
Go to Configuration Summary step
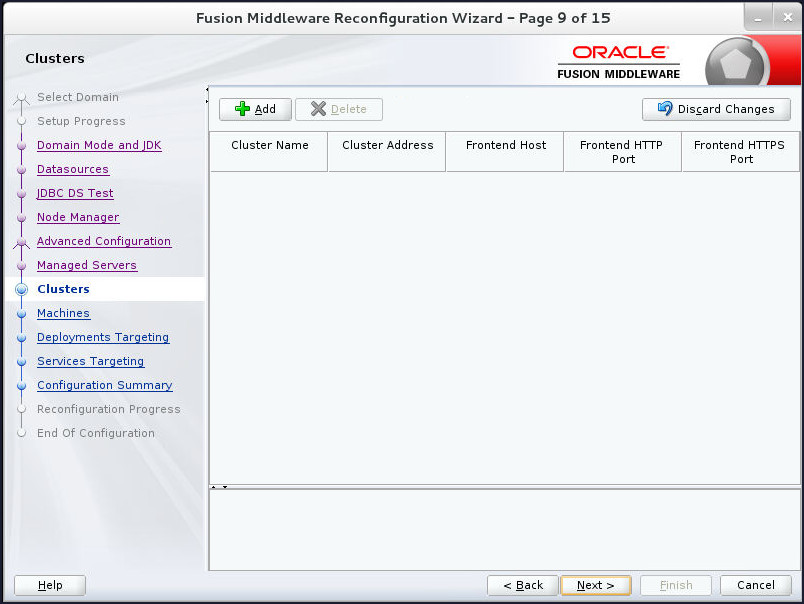(x=105, y=385)
